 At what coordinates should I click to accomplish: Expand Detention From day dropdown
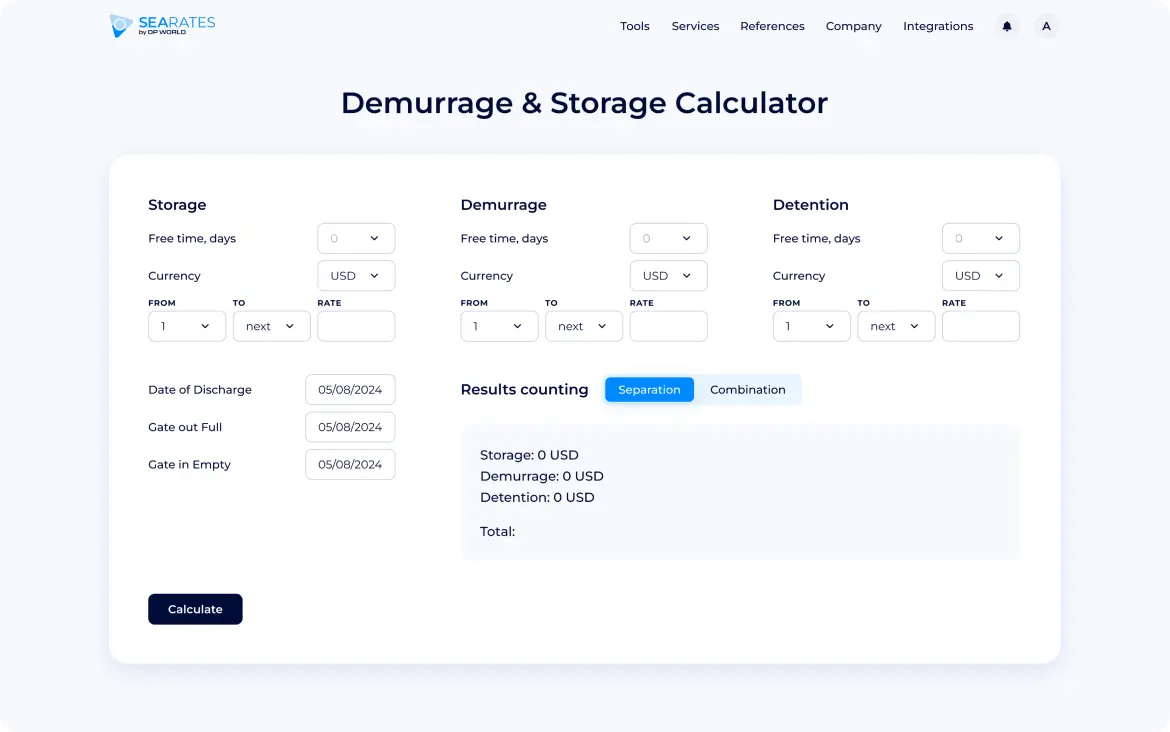(811, 327)
